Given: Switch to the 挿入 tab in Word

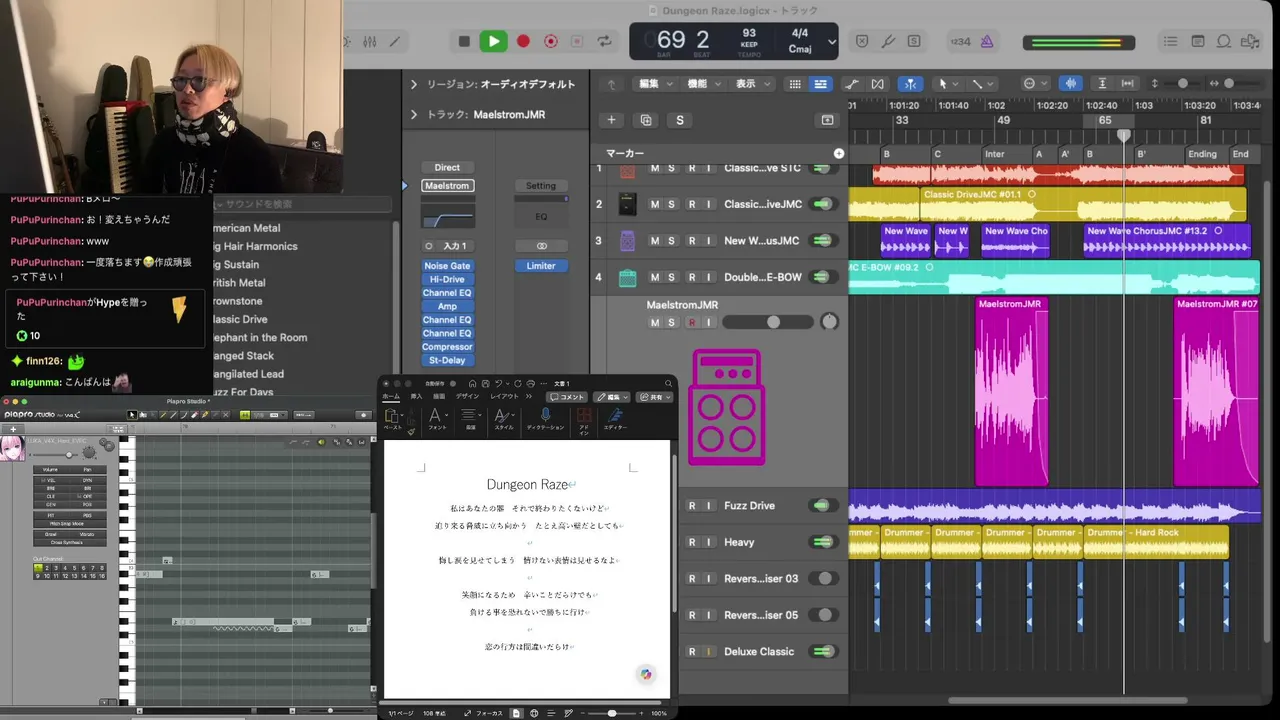Looking at the screenshot, I should (x=416, y=397).
